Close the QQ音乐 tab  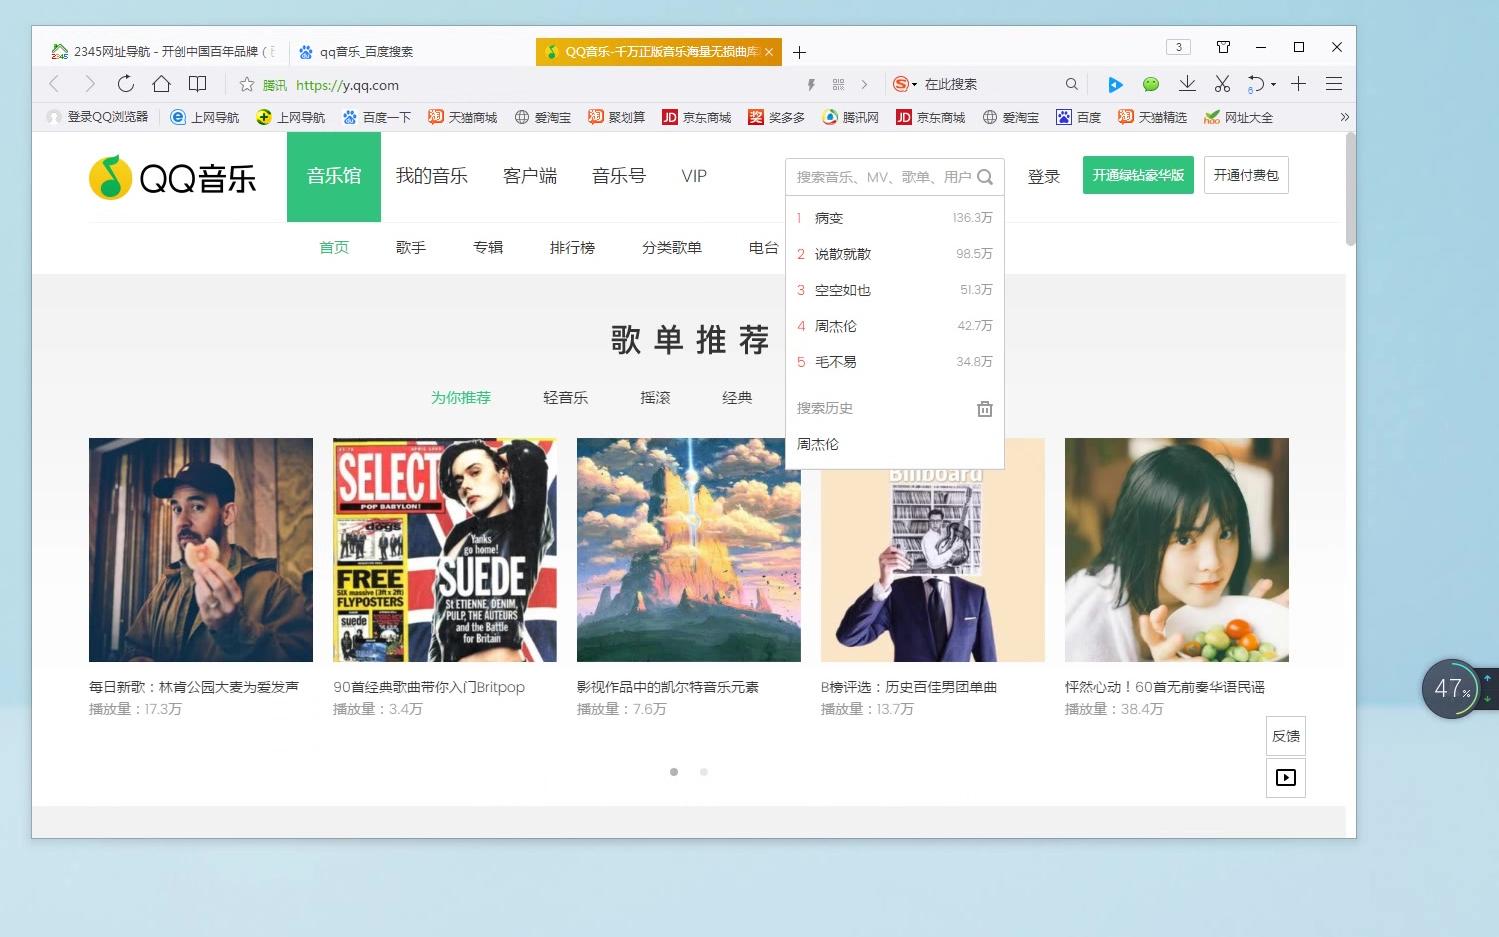click(x=769, y=52)
